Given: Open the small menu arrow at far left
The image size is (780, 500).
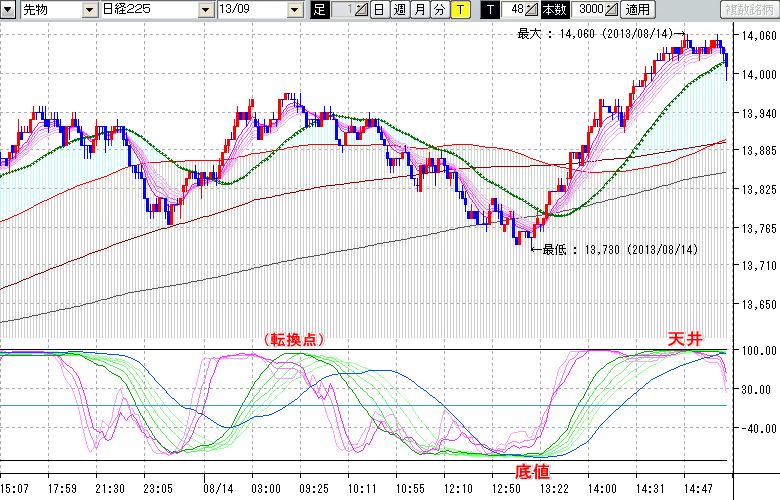Looking at the screenshot, I should pyautogui.click(x=8, y=10).
